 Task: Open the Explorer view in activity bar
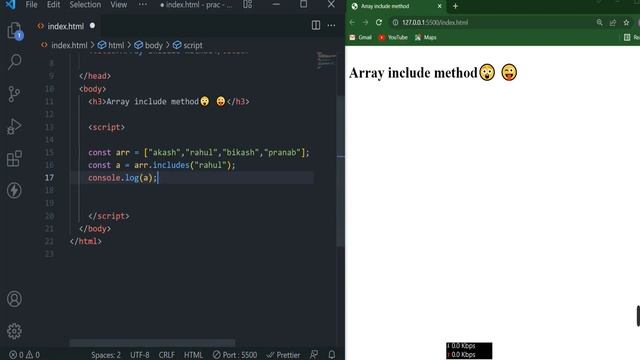pos(15,31)
